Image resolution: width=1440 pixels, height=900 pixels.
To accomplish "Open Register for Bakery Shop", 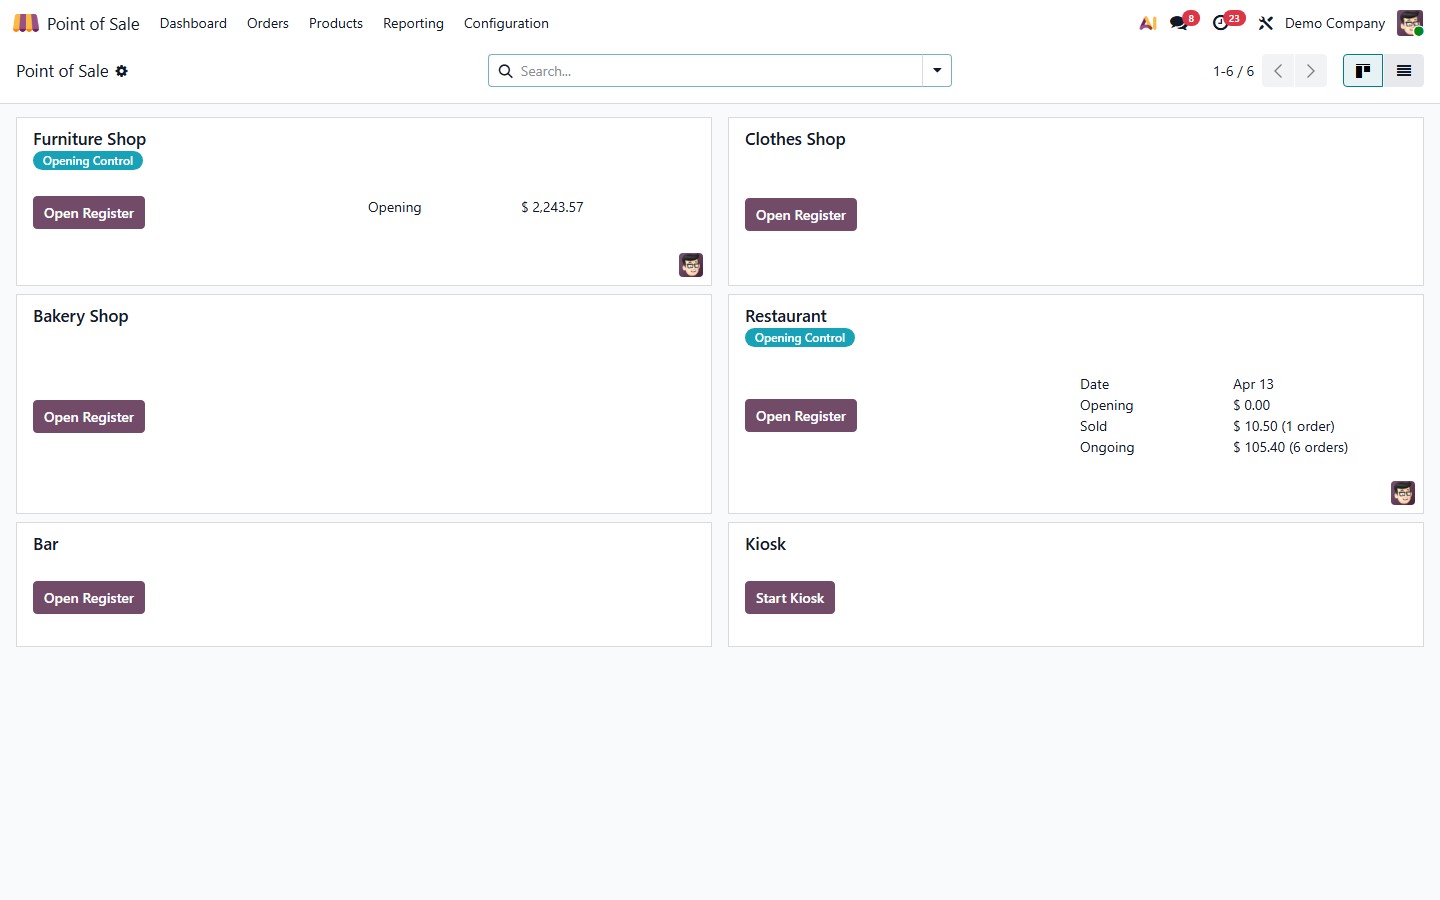I will 88,416.
